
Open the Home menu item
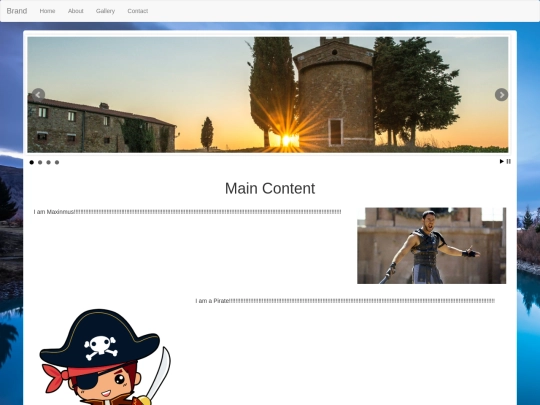pos(47,11)
